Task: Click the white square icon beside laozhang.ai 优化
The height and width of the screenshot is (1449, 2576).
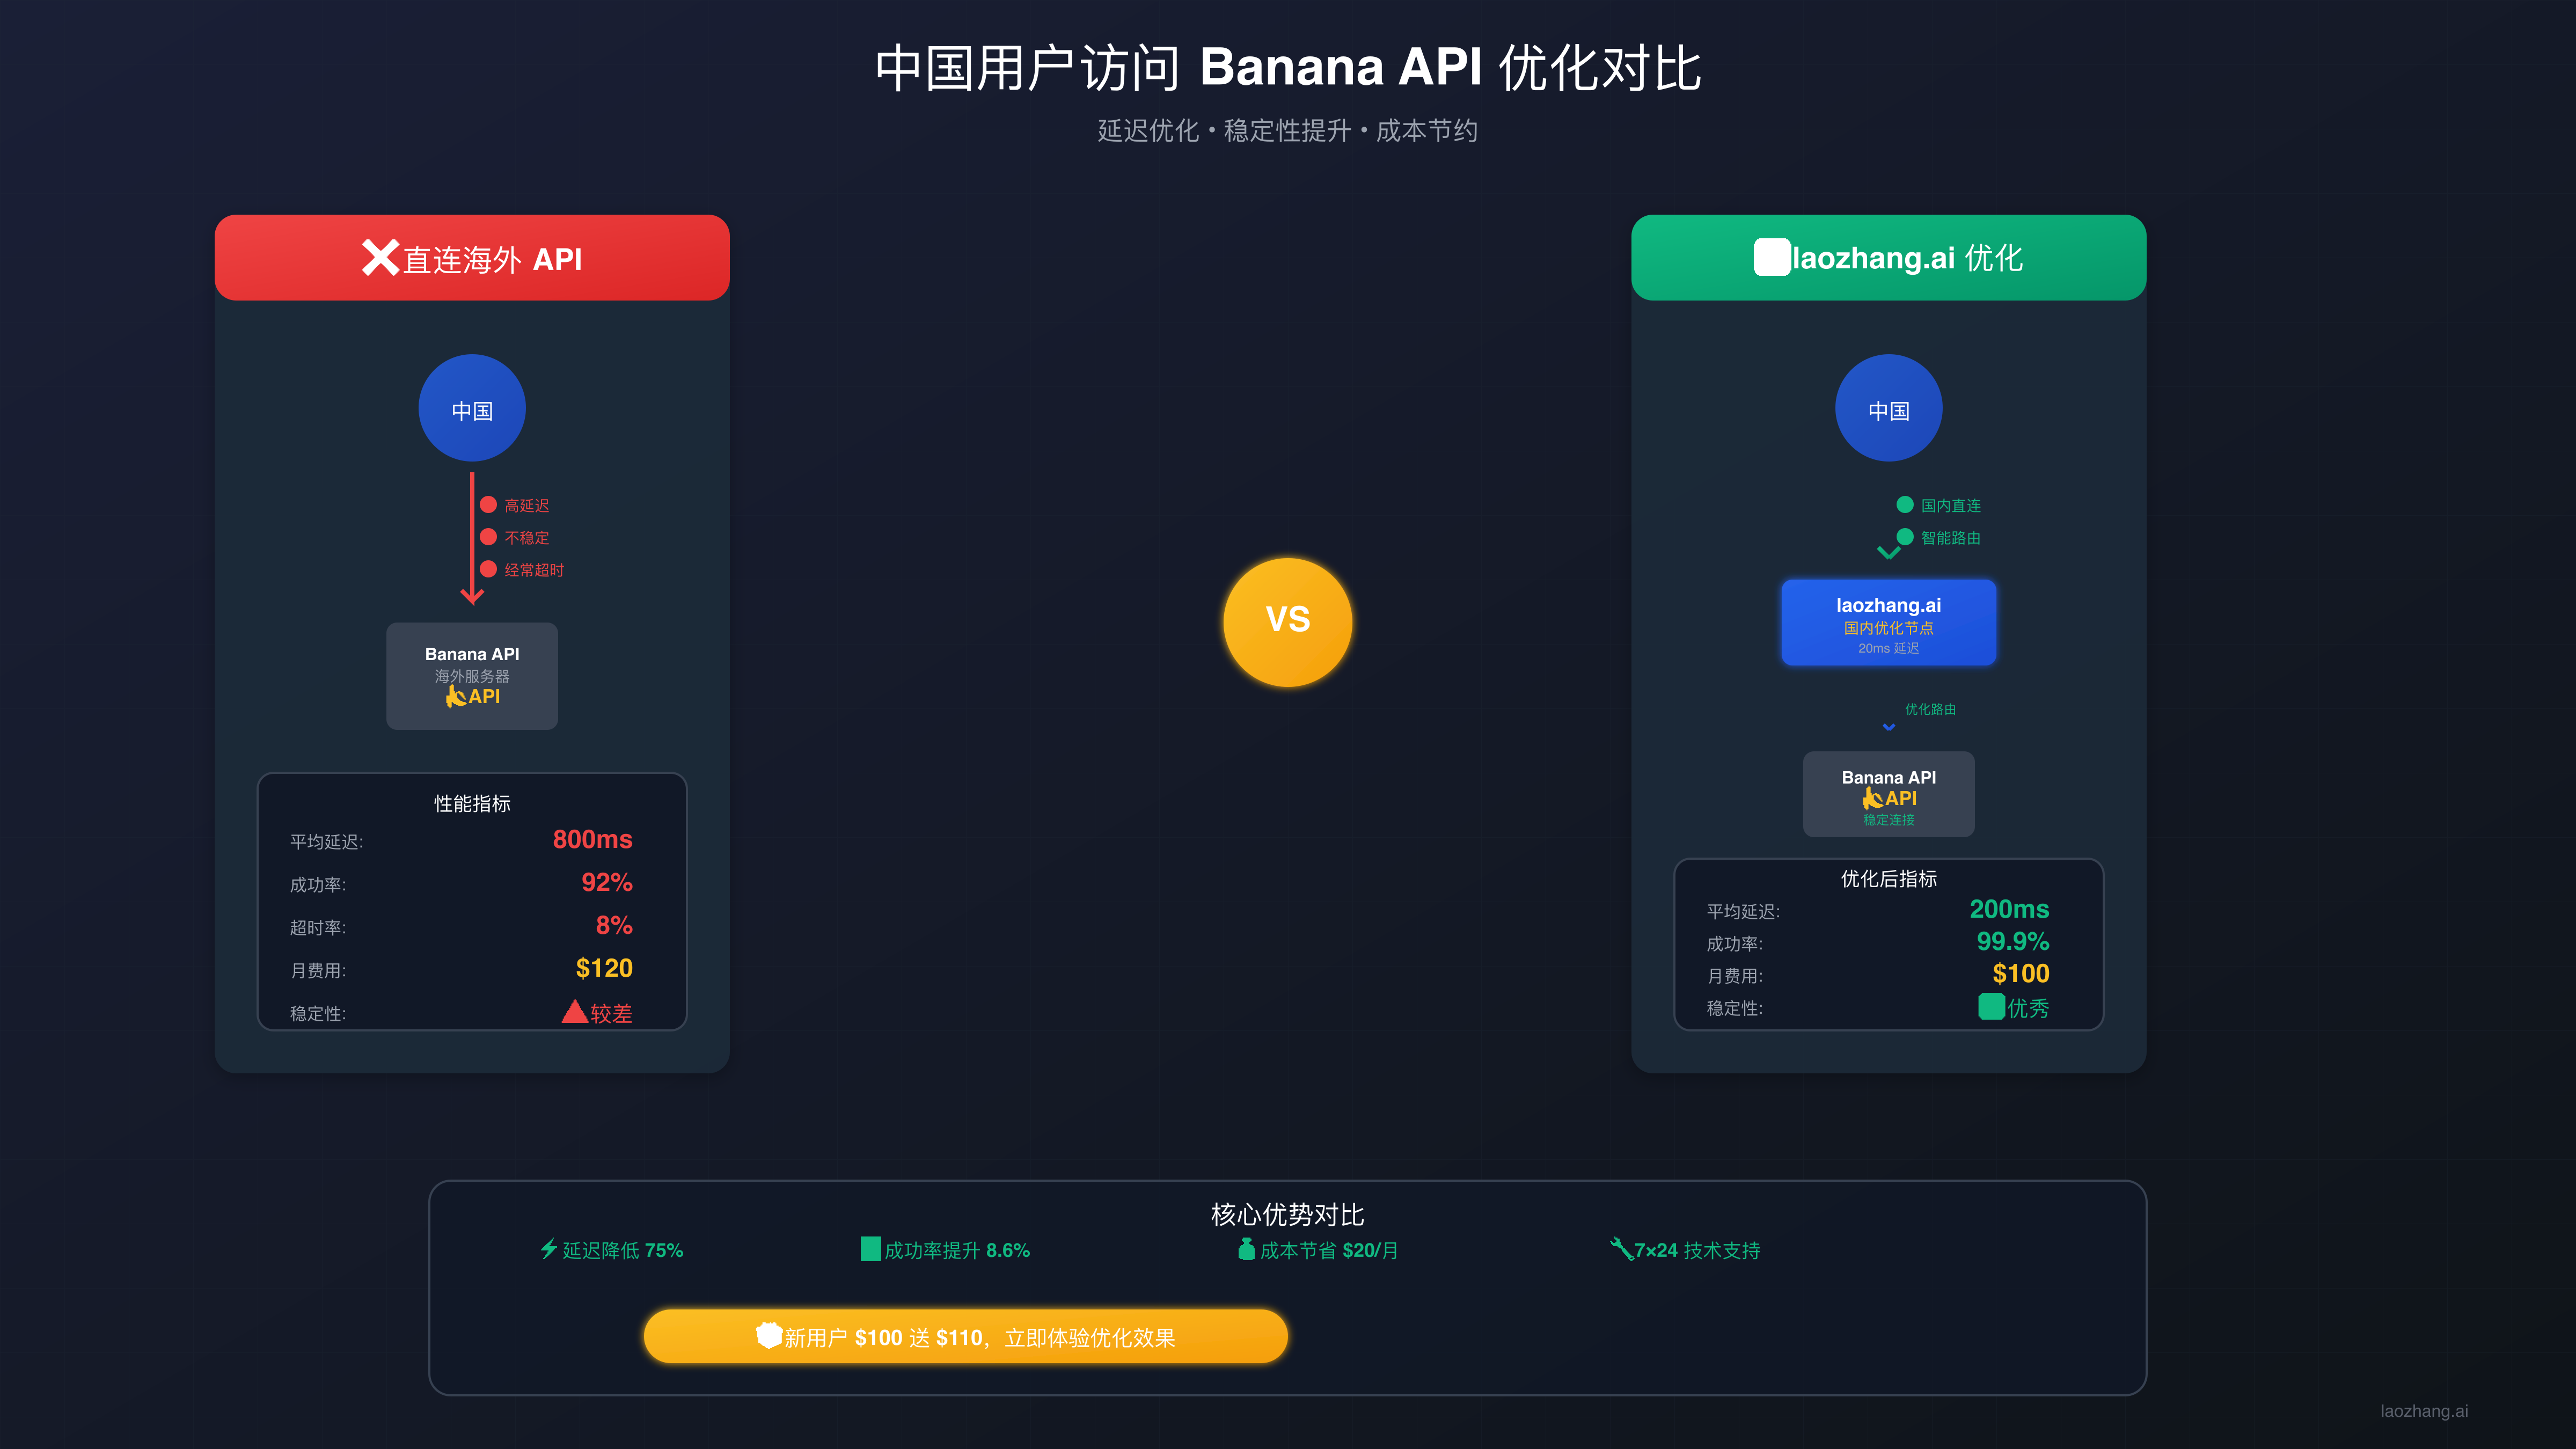Action: point(1771,257)
